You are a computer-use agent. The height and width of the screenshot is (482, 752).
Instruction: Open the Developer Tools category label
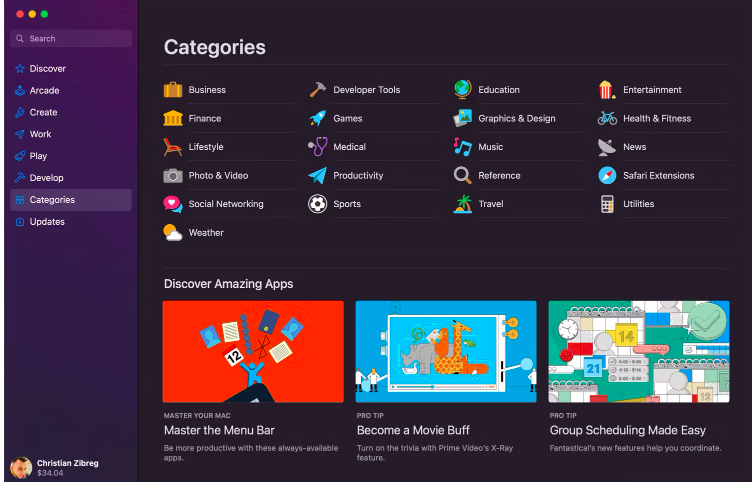[x=367, y=90]
